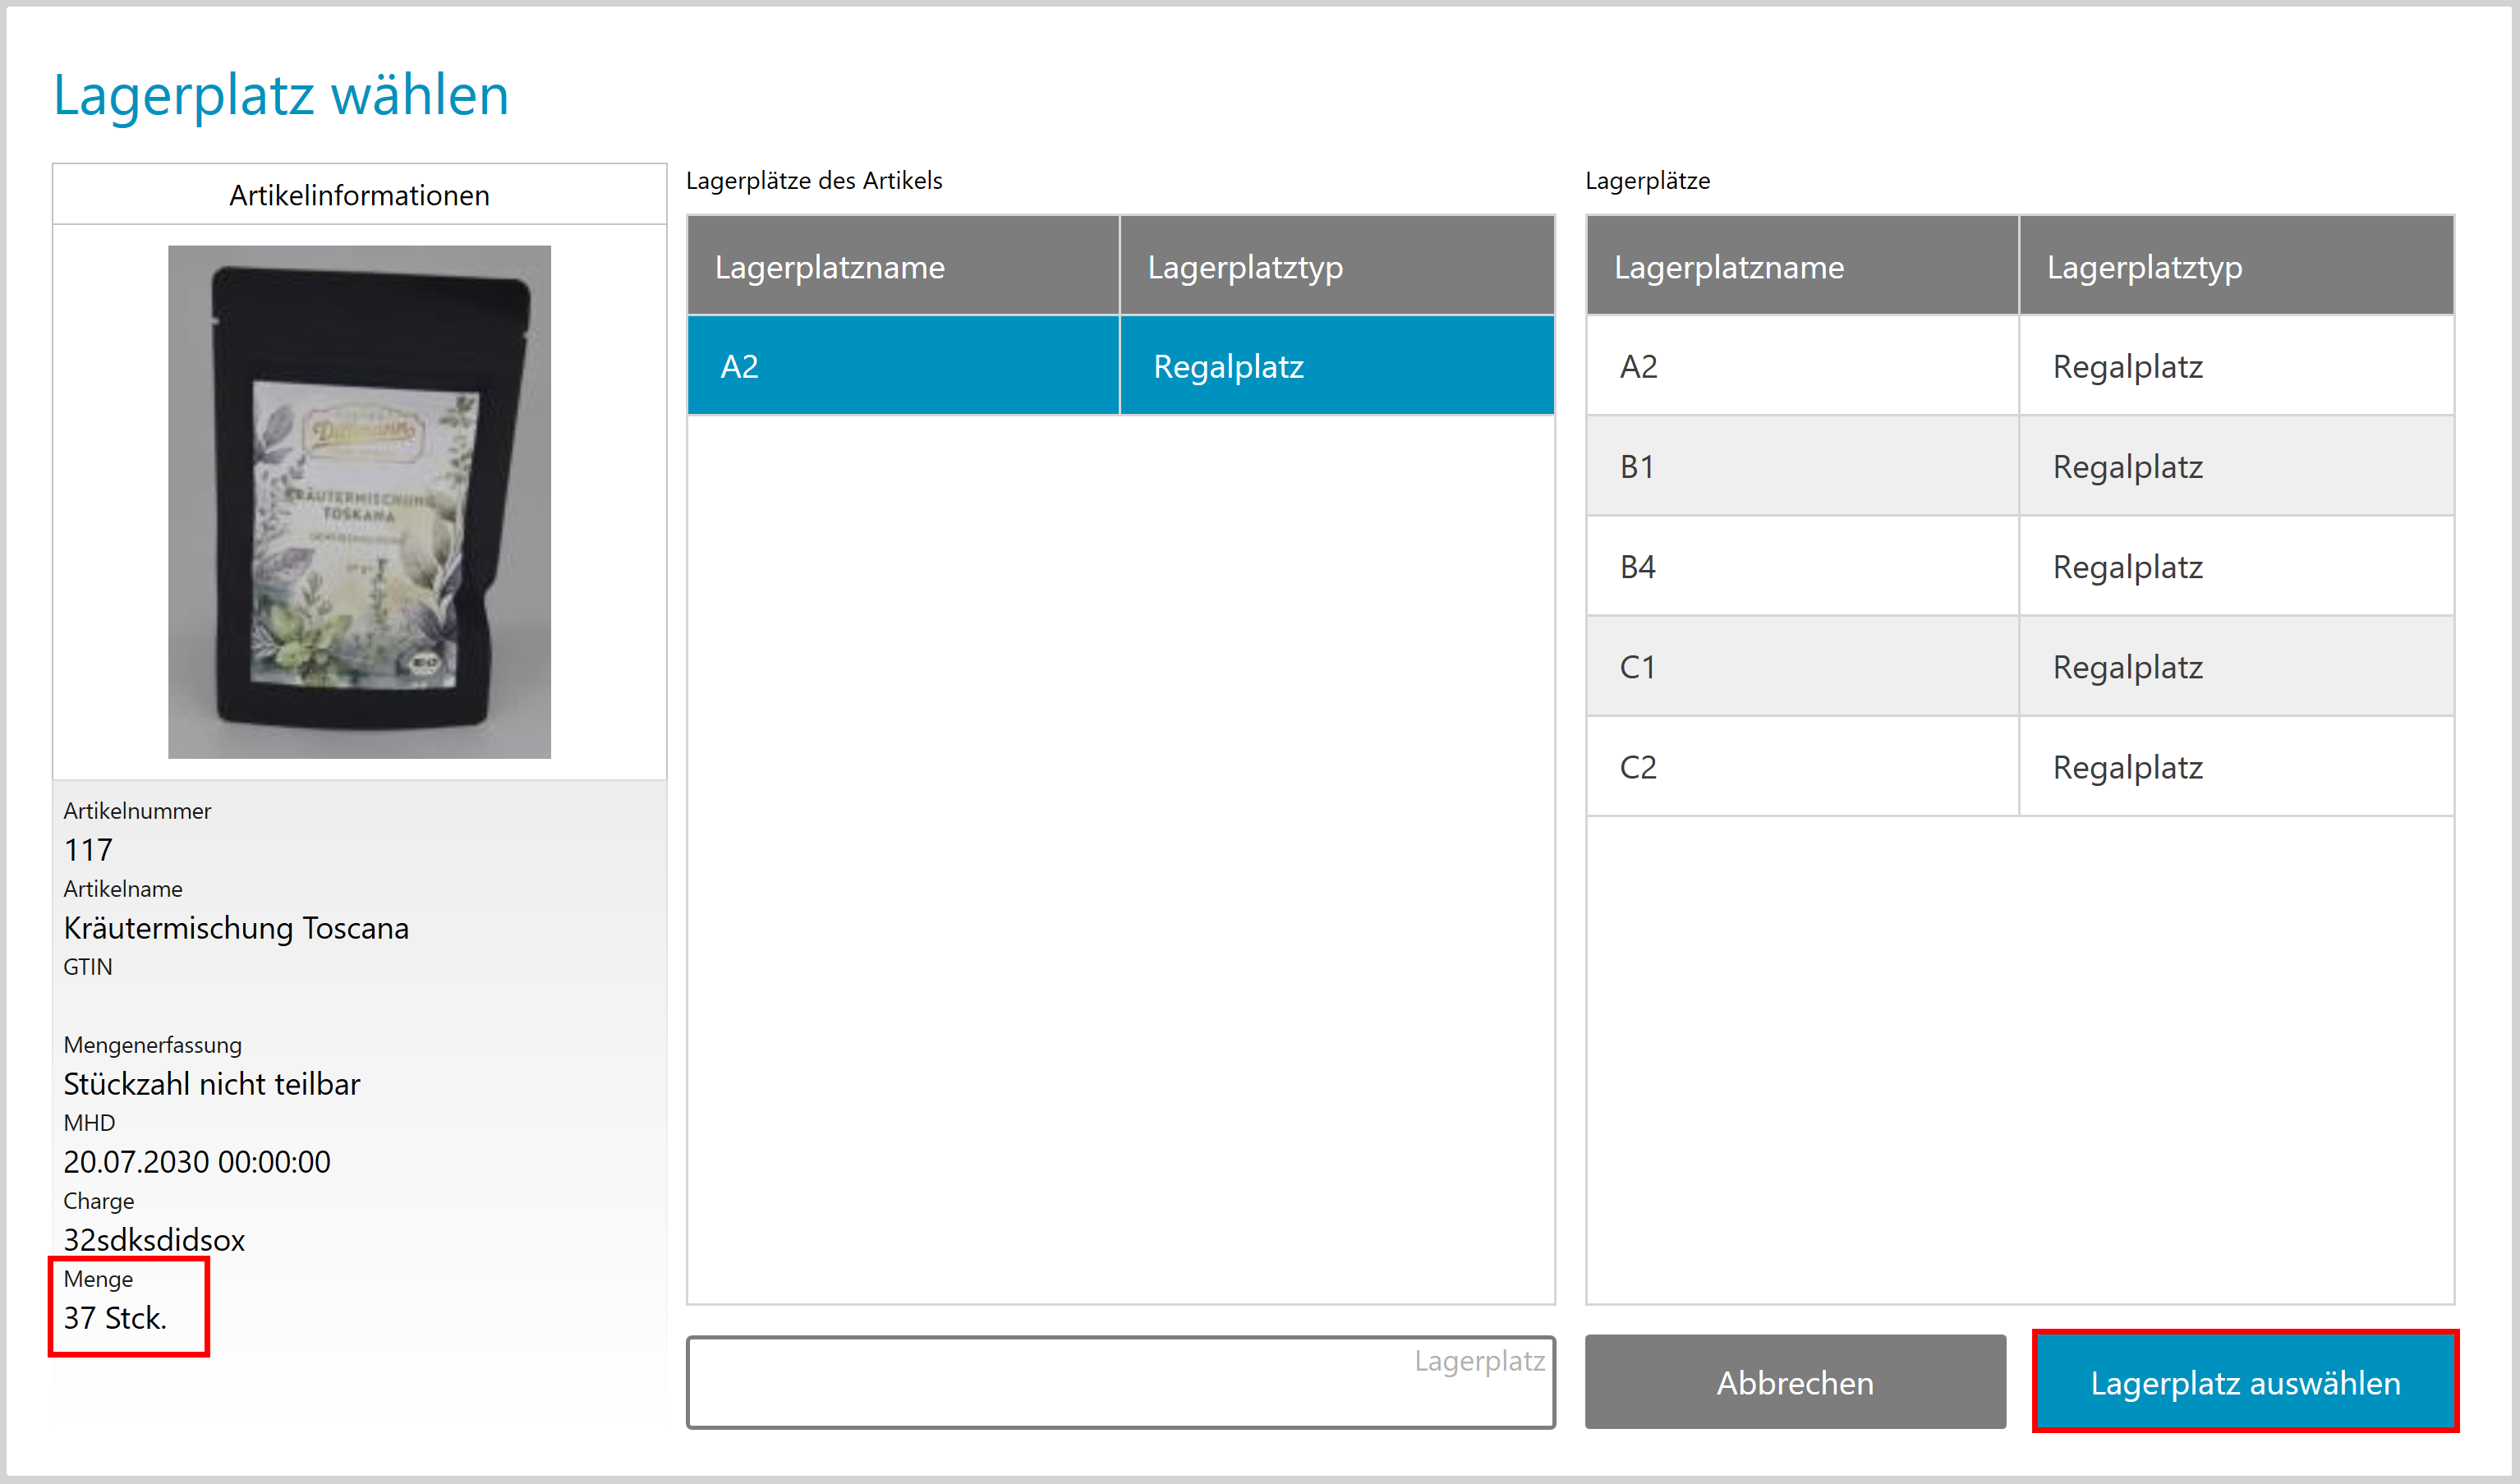
Task: Click the 37 Stck. quantity value
Action: click(x=115, y=1317)
